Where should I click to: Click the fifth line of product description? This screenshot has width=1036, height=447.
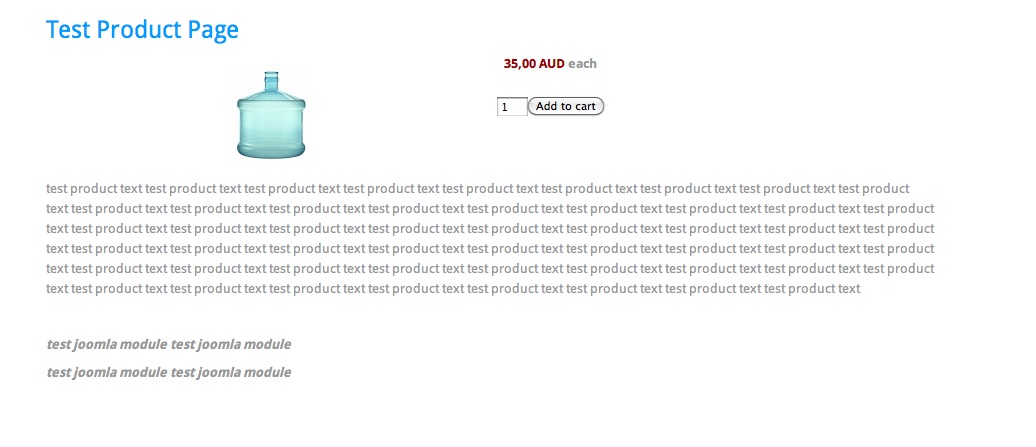tap(490, 268)
